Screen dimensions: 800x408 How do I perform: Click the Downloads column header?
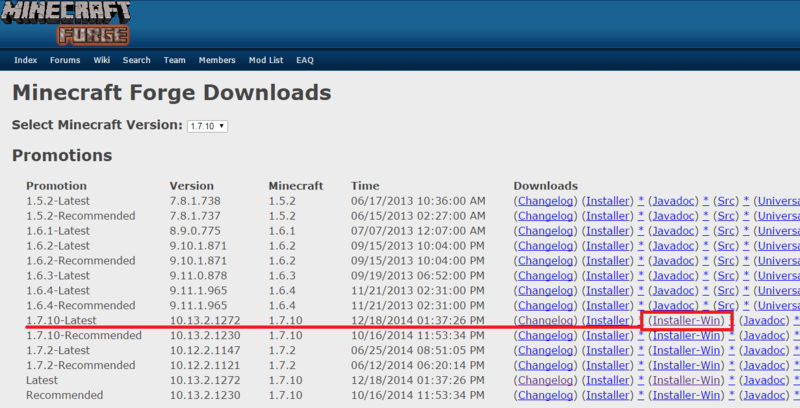545,186
